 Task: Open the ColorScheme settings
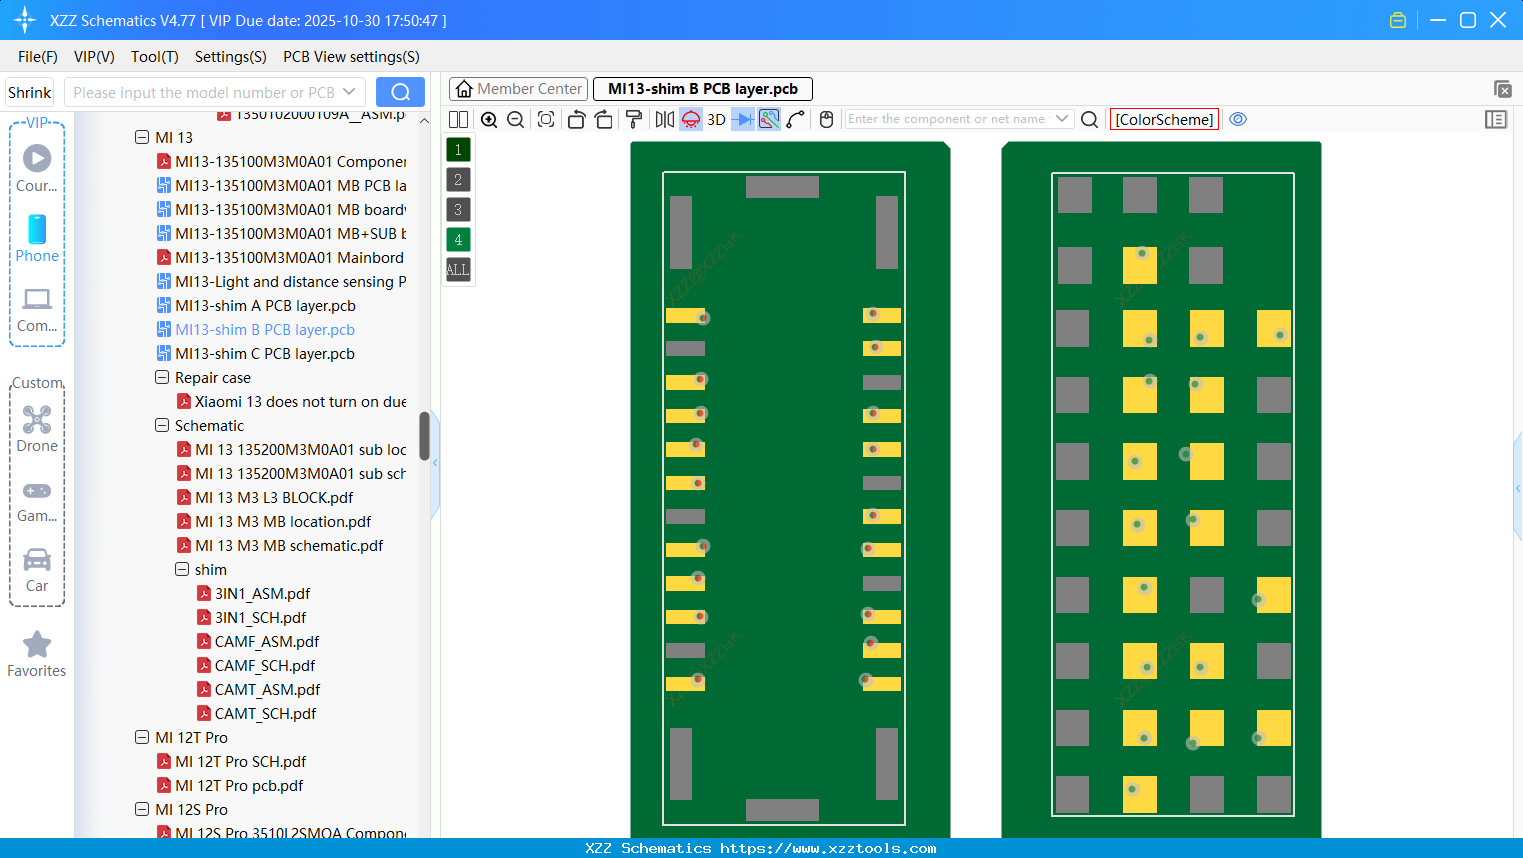point(1164,119)
